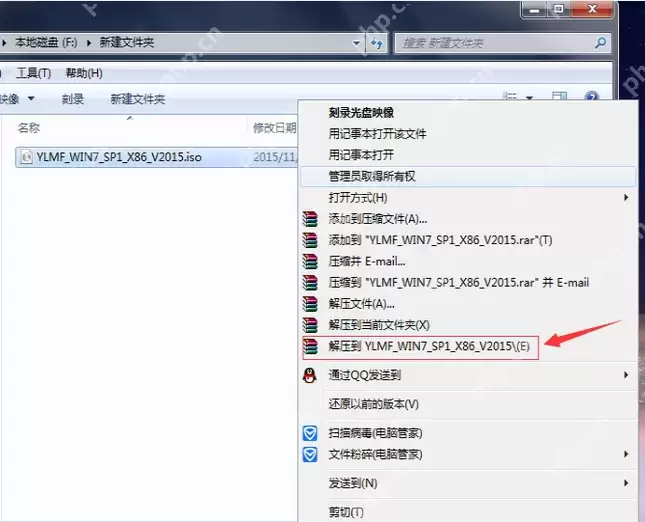Expand the 通过QQ发送到 submenu arrow
This screenshot has width=645, height=522.
[626, 375]
